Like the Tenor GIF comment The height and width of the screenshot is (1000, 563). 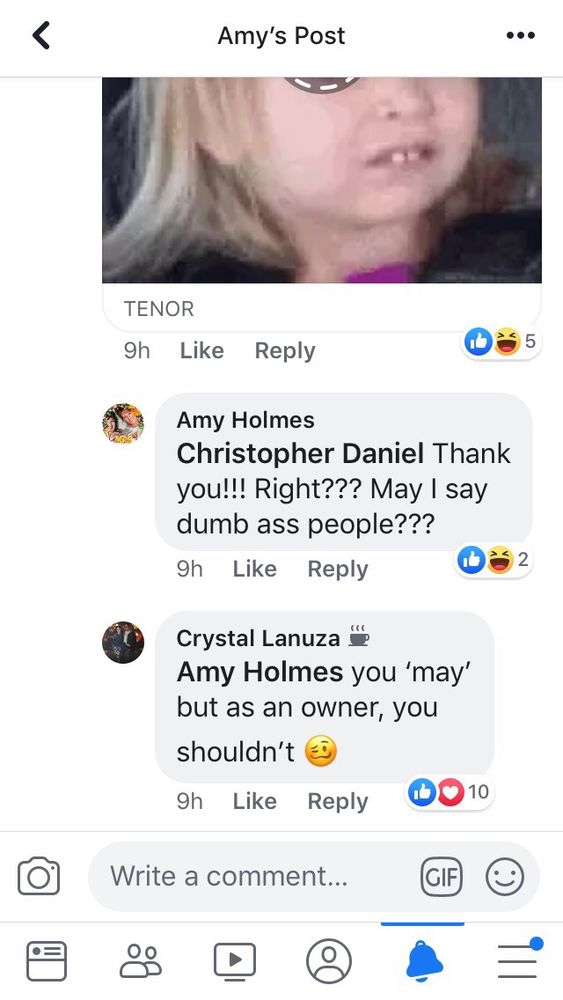tap(201, 350)
